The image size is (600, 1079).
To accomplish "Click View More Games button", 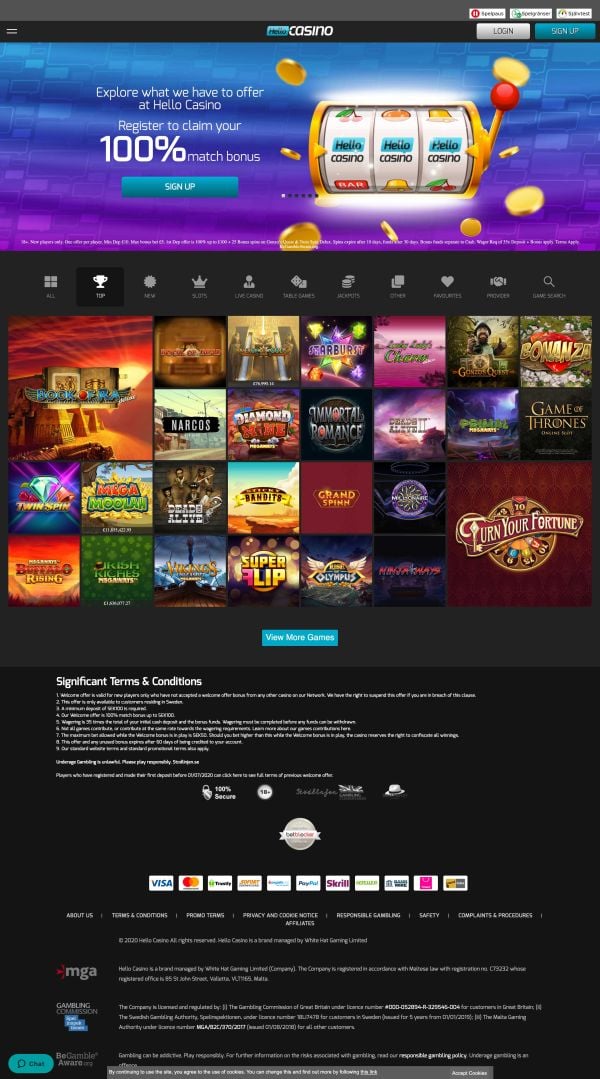I will point(300,637).
